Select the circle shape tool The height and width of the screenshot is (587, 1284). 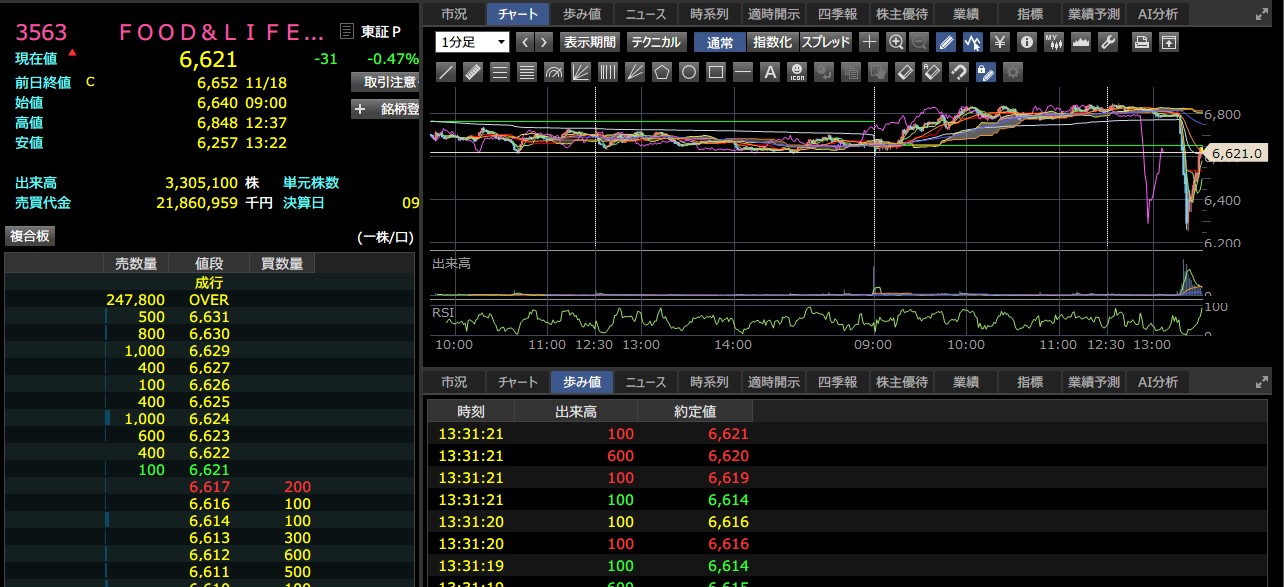[689, 72]
